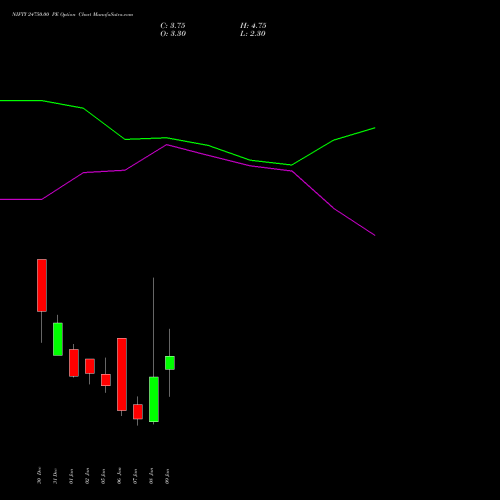Click the NIFTY 24750.00 PE Option chart title
This screenshot has width=500, height=500.
(x=72, y=14)
